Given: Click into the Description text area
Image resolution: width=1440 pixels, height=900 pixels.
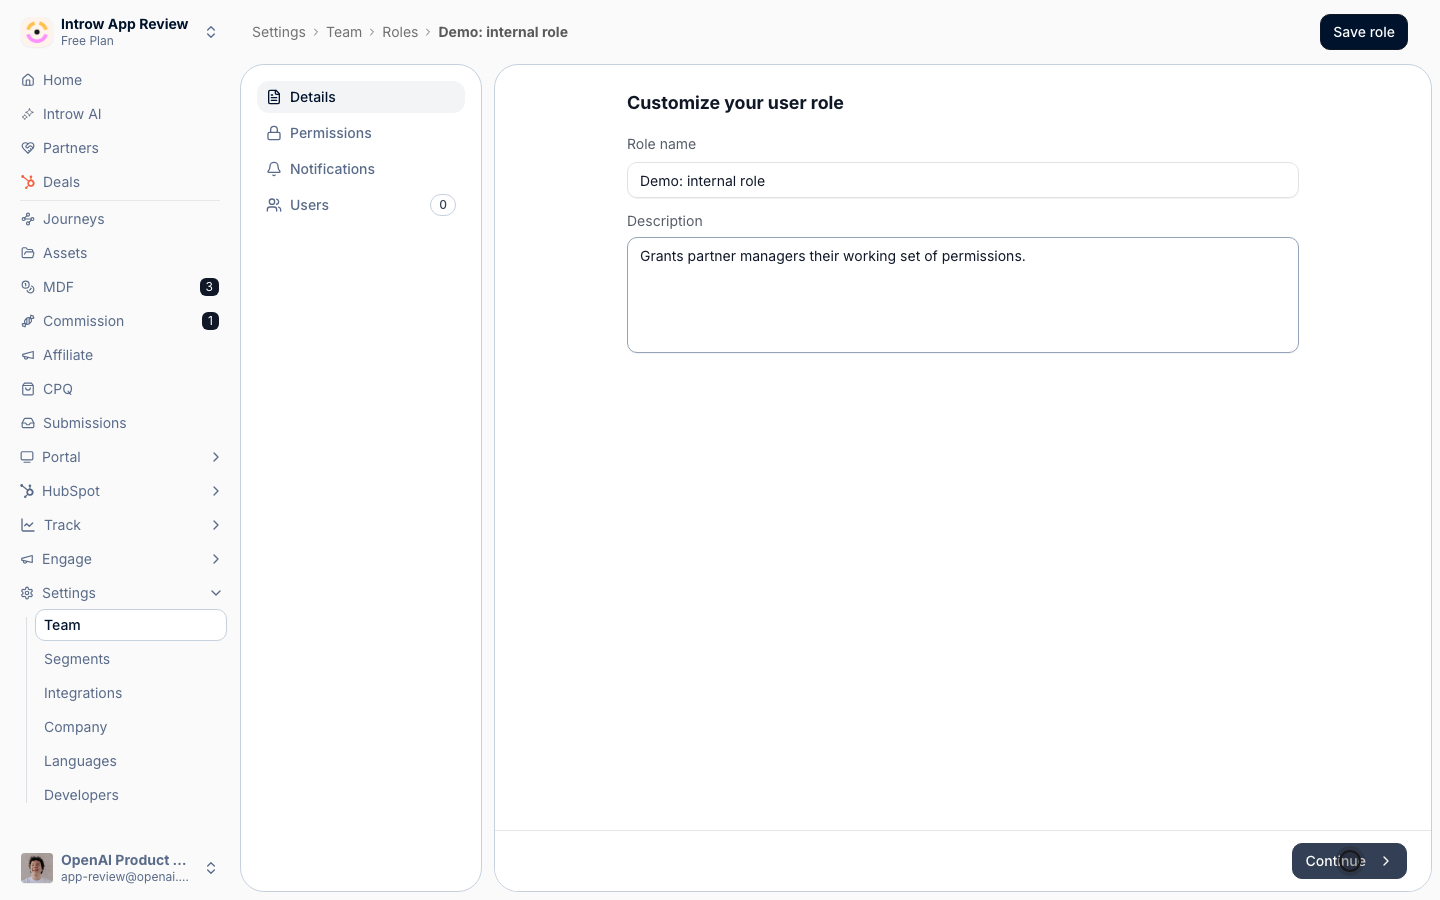Looking at the screenshot, I should (963, 295).
